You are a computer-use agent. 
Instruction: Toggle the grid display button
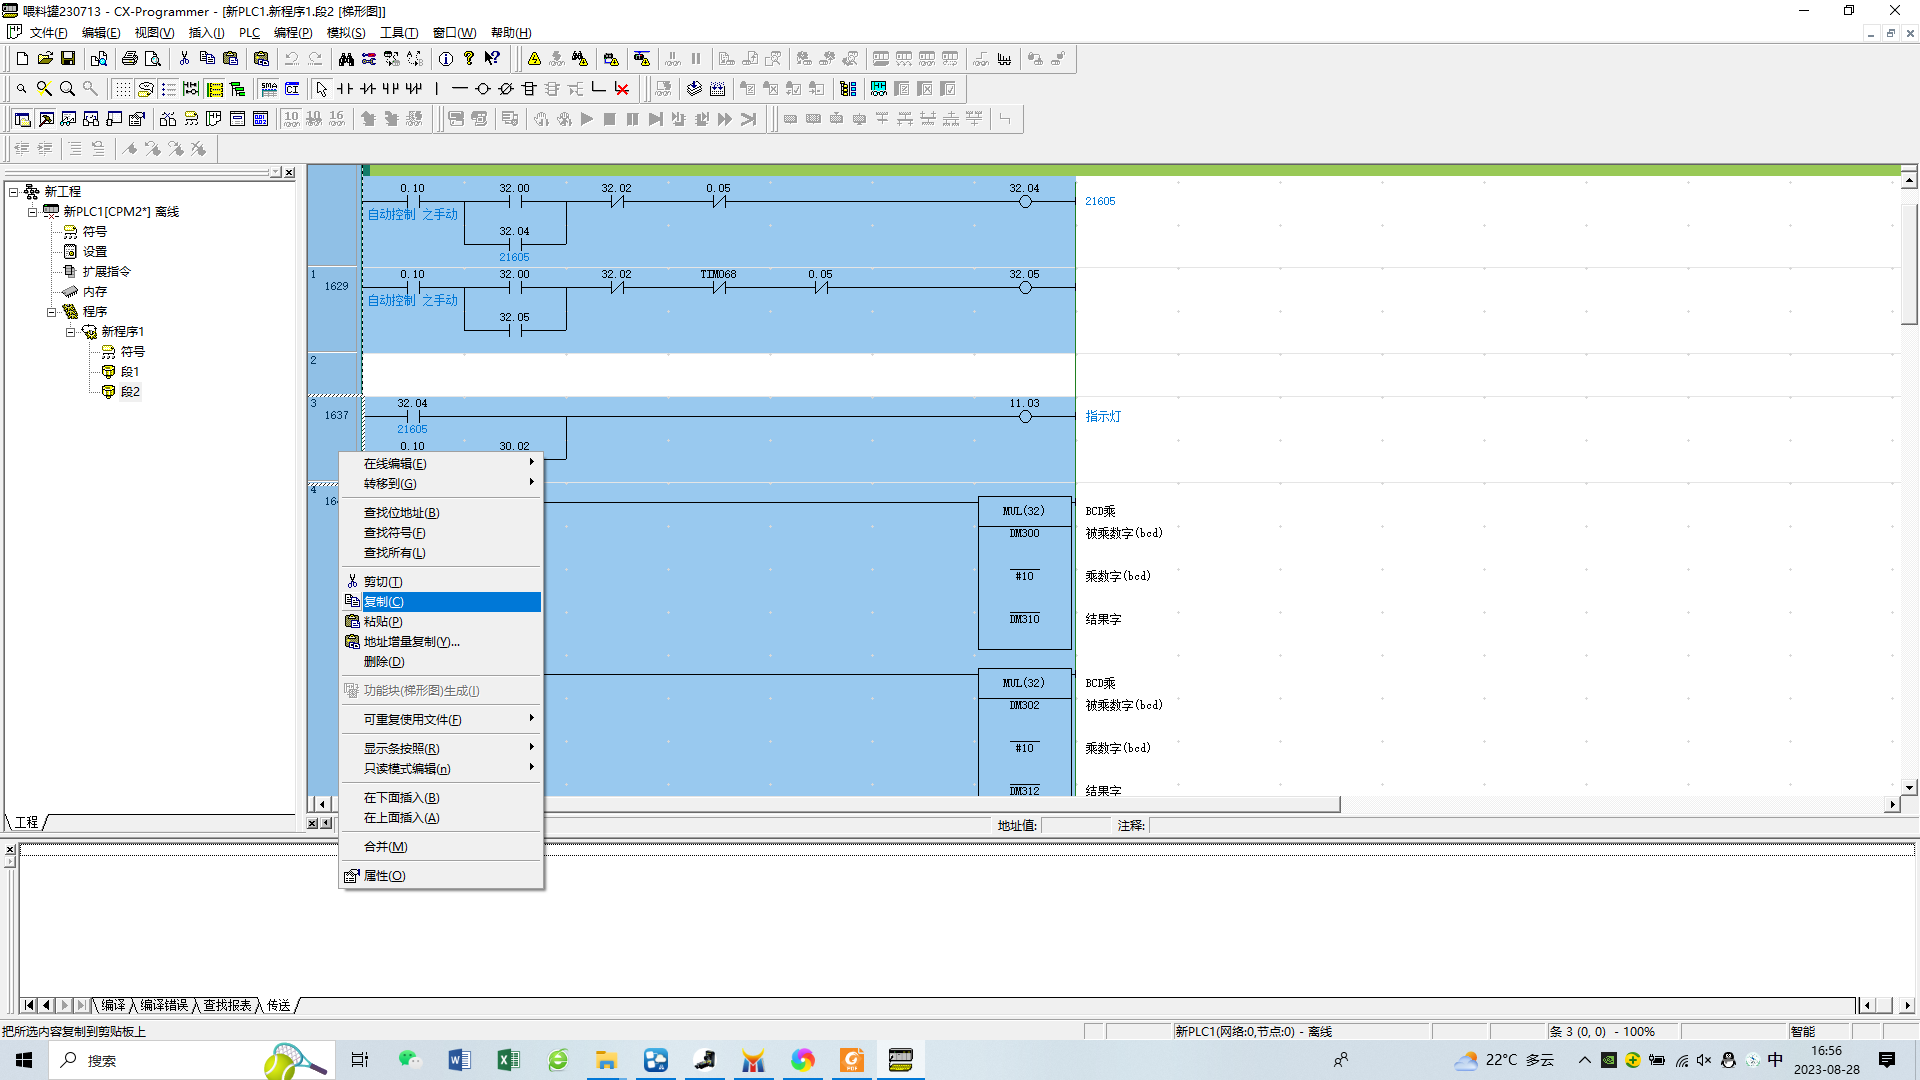click(x=122, y=89)
